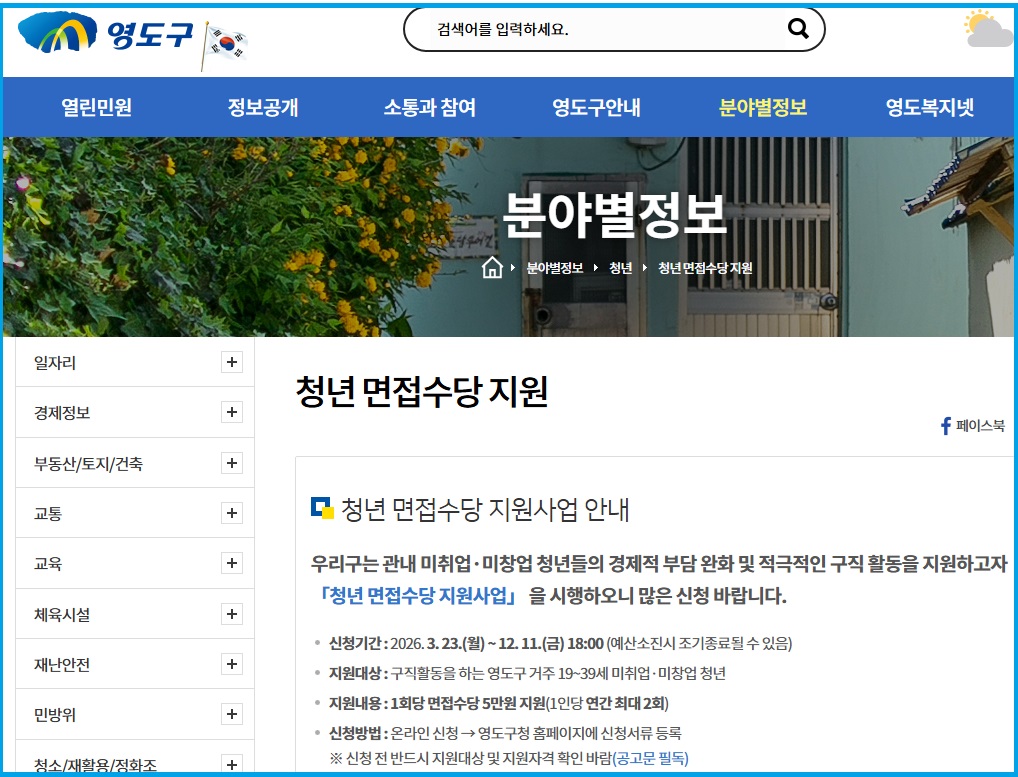This screenshot has width=1018, height=777.
Task: Open the 영도구안내 menu
Action: 596,107
